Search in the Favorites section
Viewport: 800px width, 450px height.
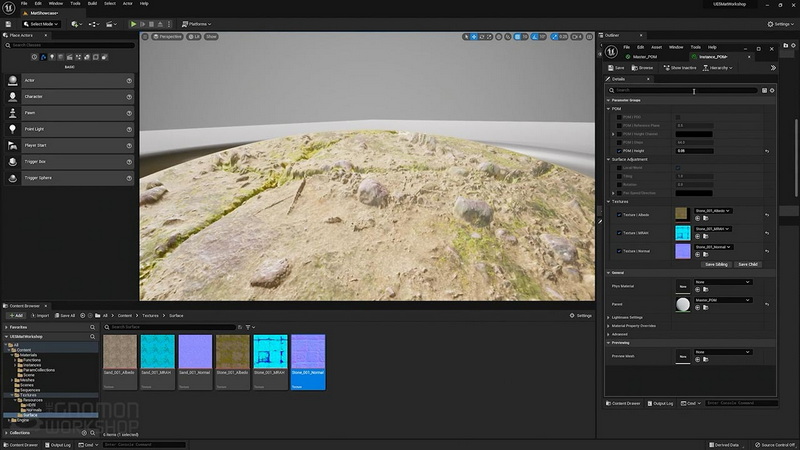coord(92,327)
